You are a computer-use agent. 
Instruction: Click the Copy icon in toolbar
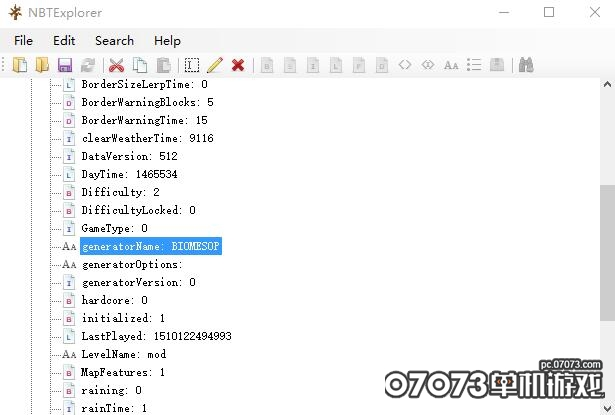click(x=140, y=65)
